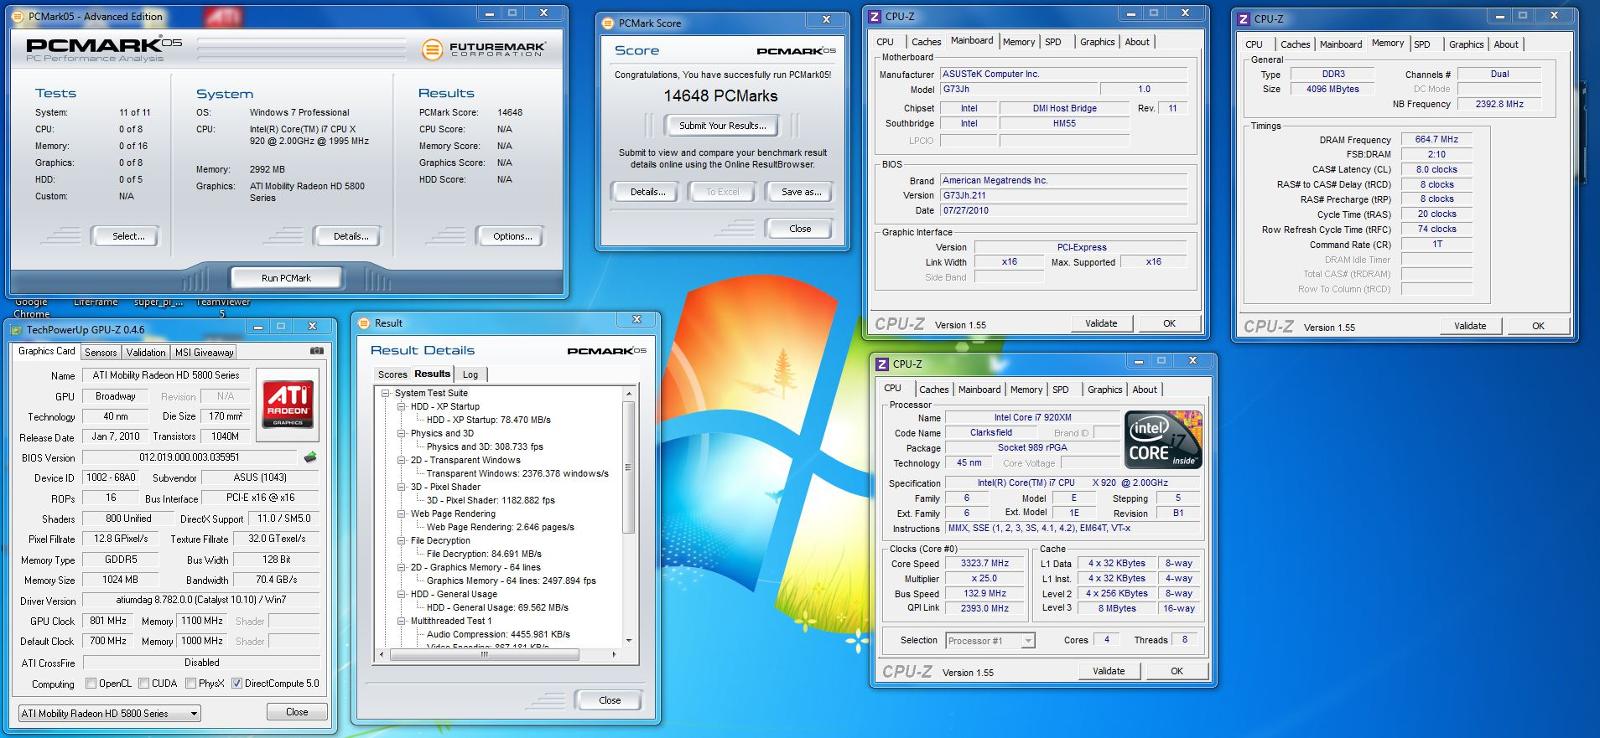
Task: Click the Result window title icon
Action: click(x=365, y=323)
